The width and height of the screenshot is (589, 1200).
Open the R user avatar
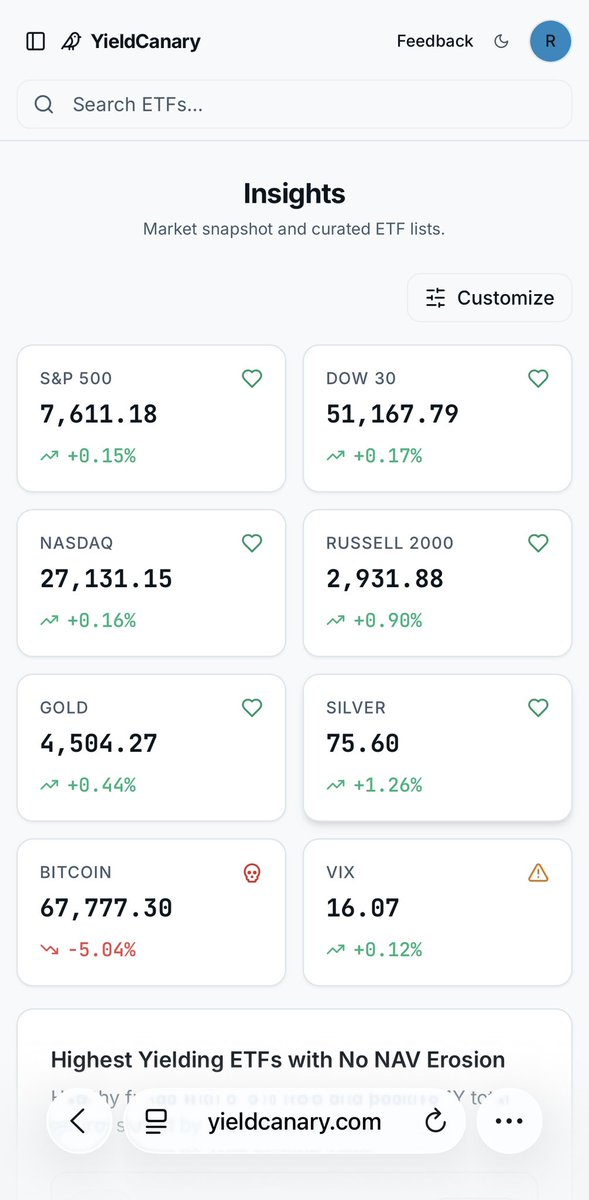(x=550, y=41)
